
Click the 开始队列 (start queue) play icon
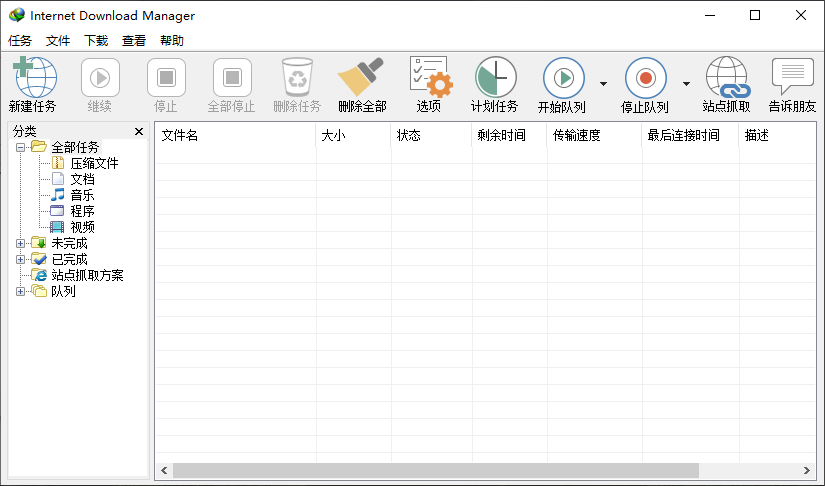coord(564,78)
